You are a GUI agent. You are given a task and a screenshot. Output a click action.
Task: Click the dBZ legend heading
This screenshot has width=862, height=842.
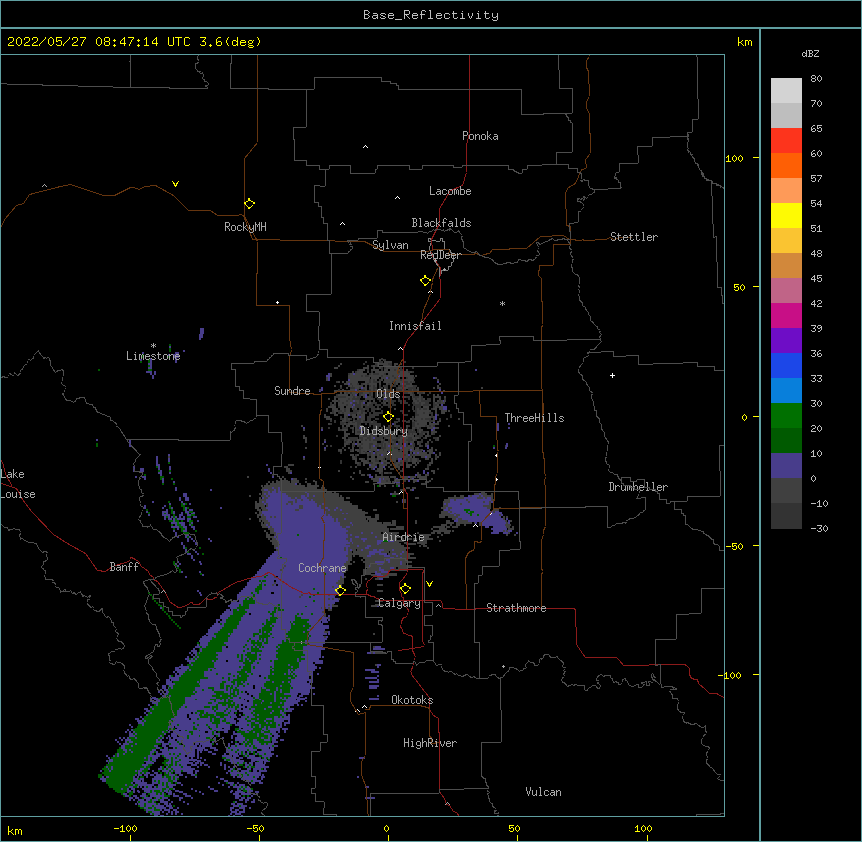[810, 53]
